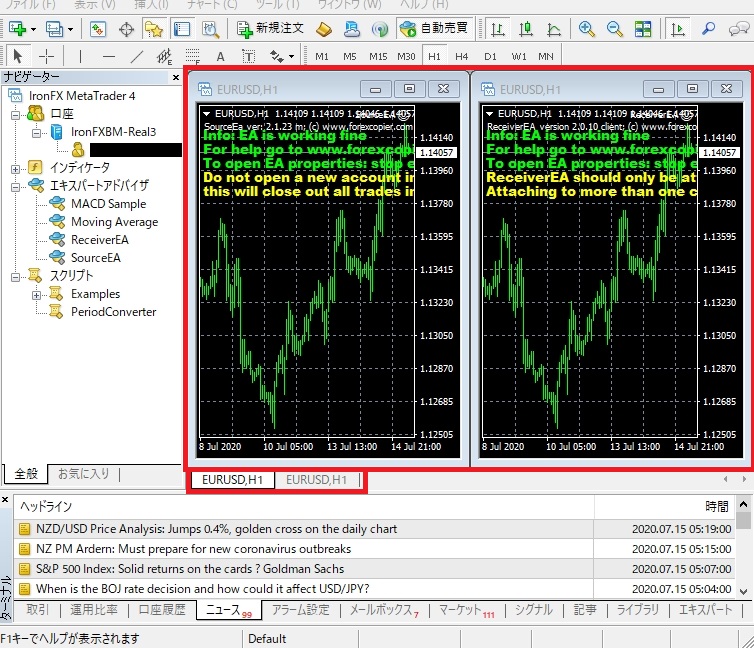Click the 新規注文 new order button
This screenshot has width=754, height=648.
270,29
